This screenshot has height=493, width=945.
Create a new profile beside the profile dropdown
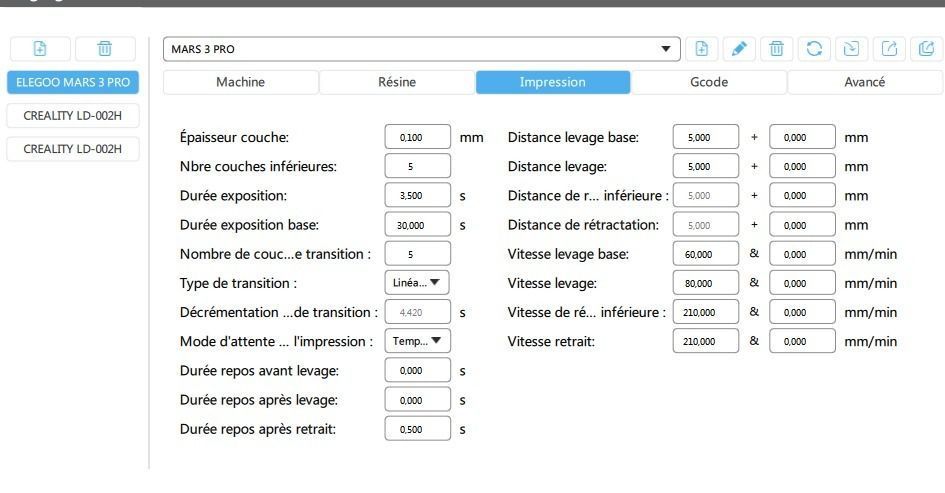702,48
